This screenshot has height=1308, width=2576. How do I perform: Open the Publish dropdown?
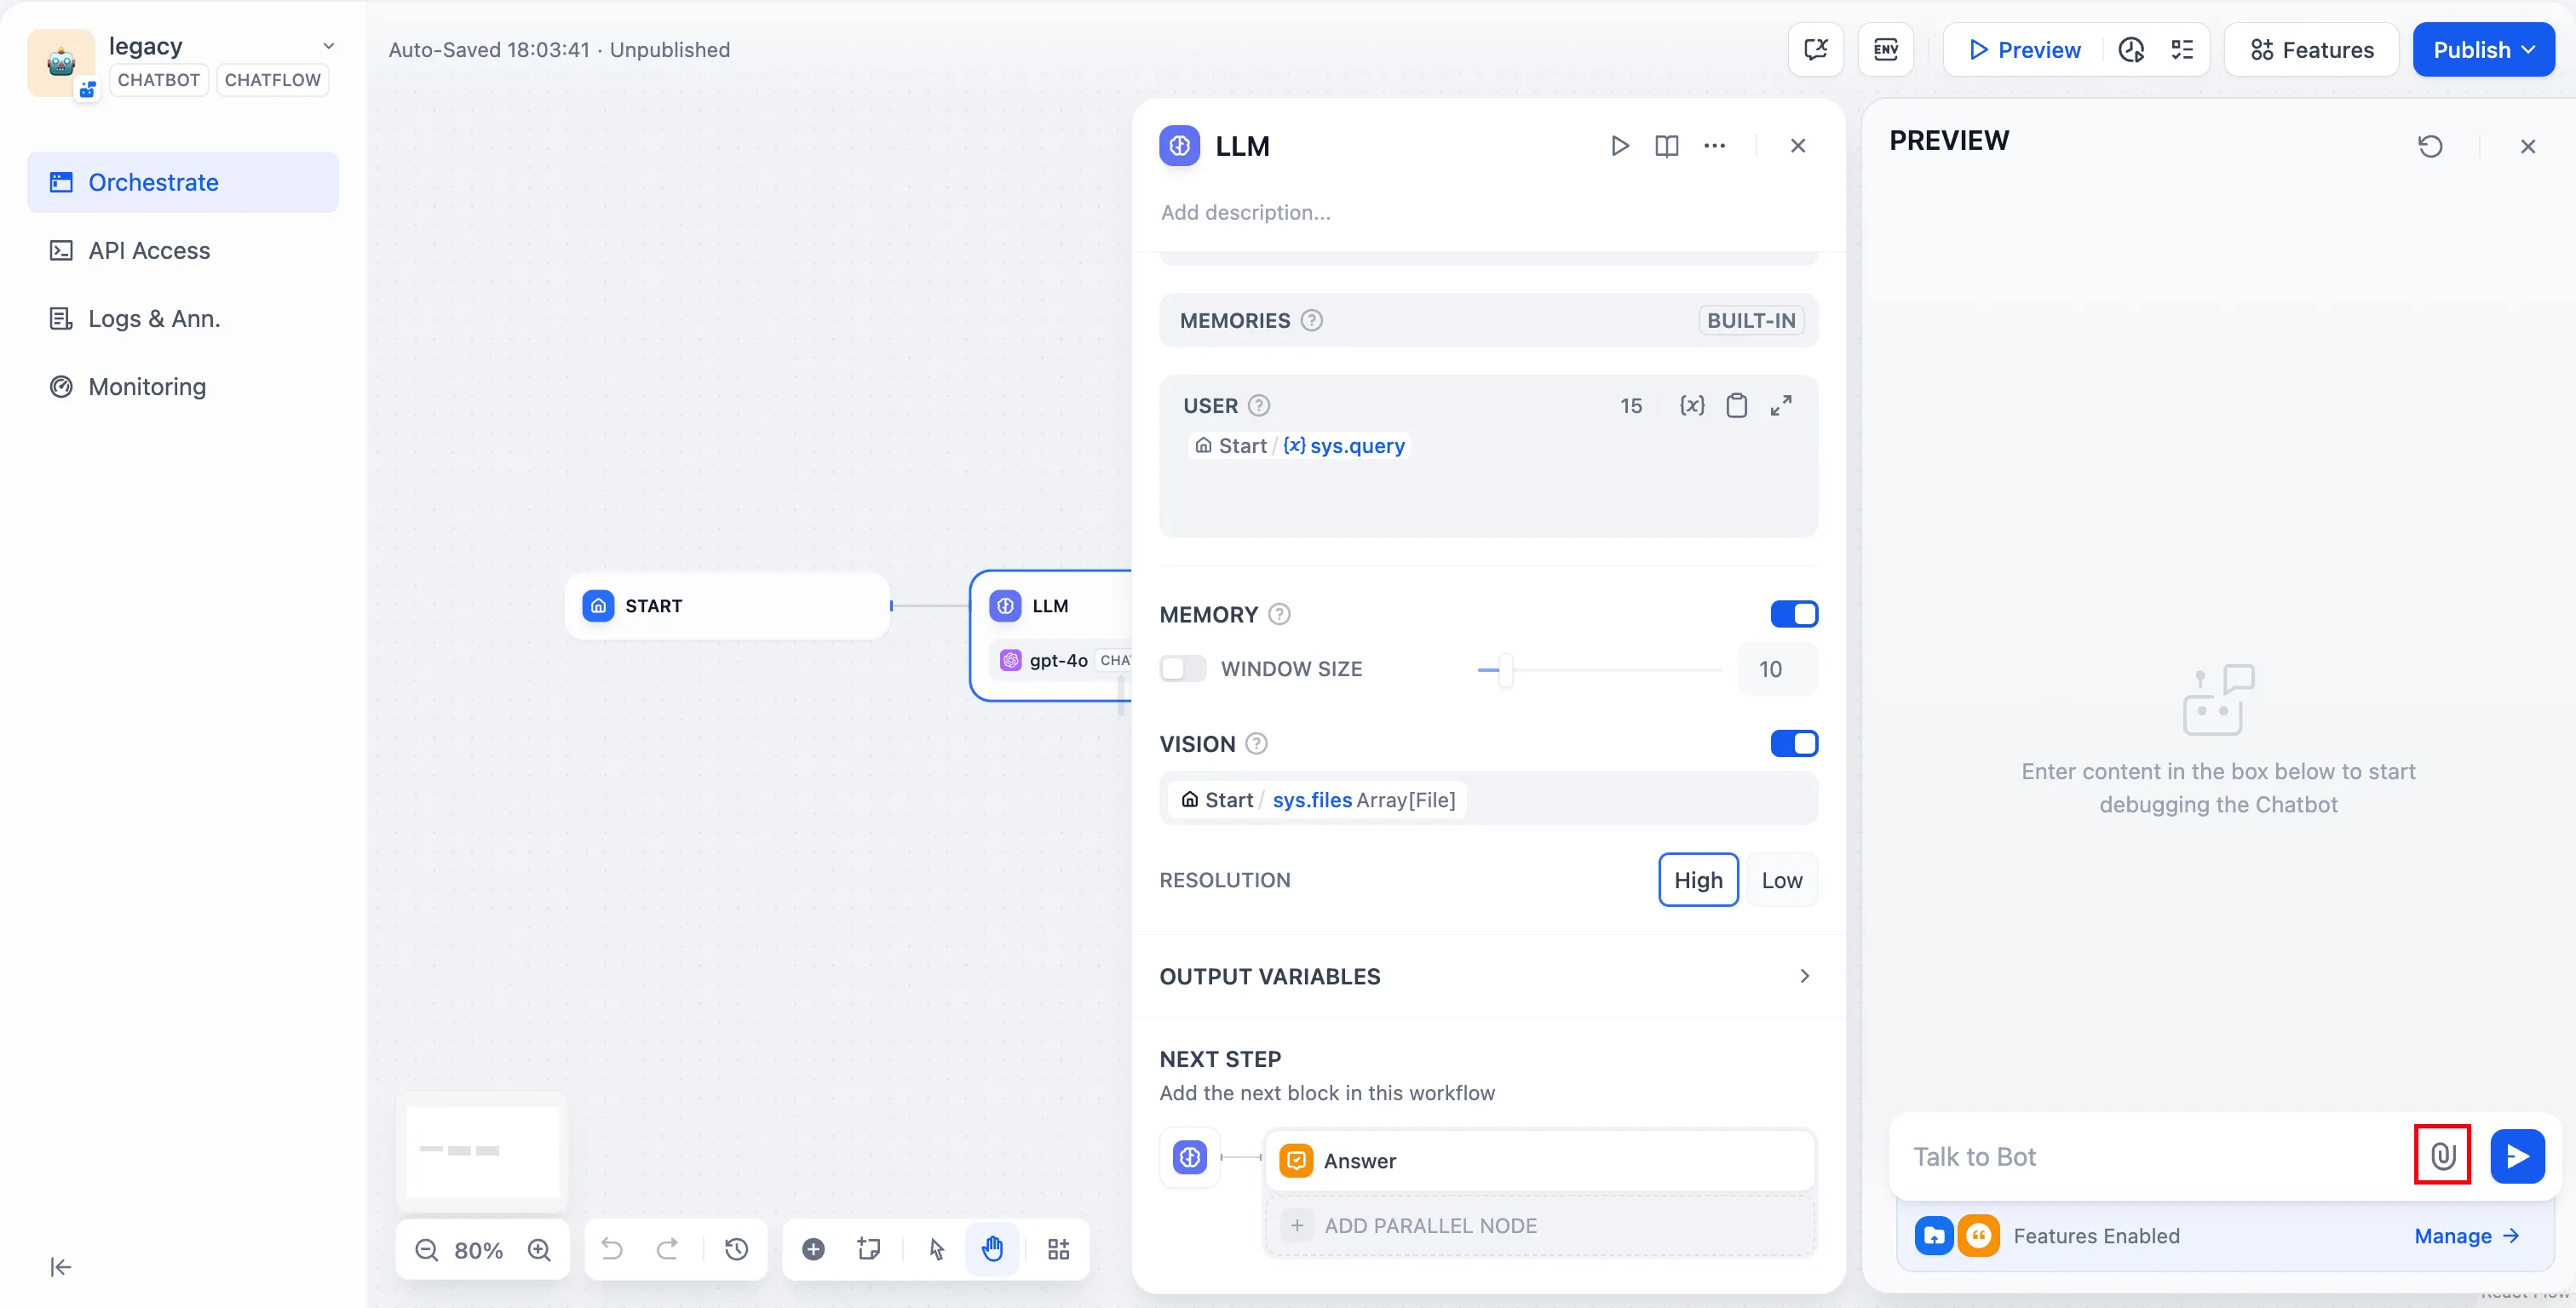click(x=2483, y=50)
